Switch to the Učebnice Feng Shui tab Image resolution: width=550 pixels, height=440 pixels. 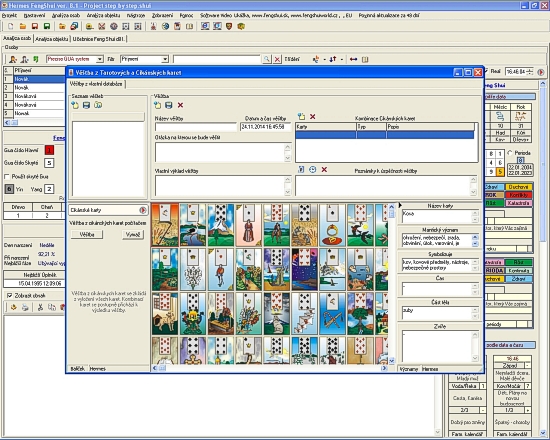pyautogui.click(x=99, y=39)
